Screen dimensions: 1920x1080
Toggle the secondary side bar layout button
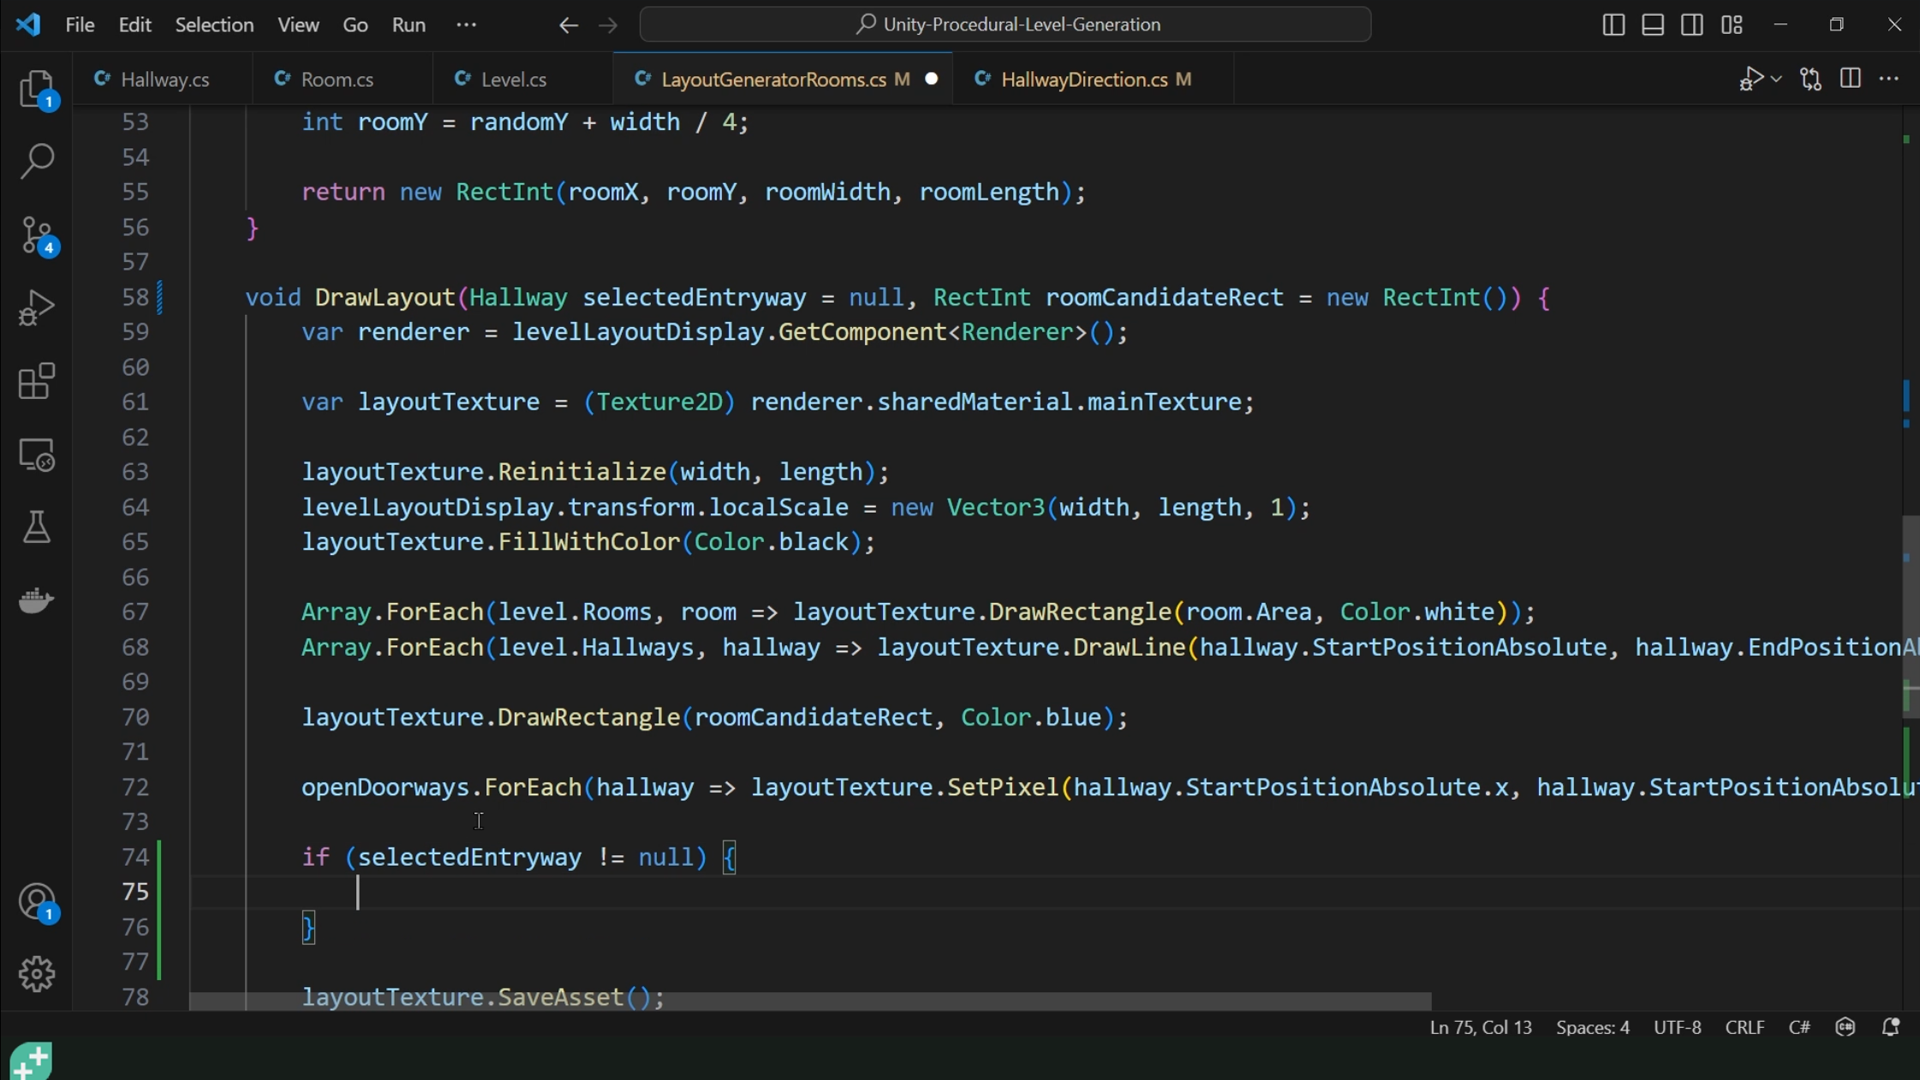[1692, 25]
